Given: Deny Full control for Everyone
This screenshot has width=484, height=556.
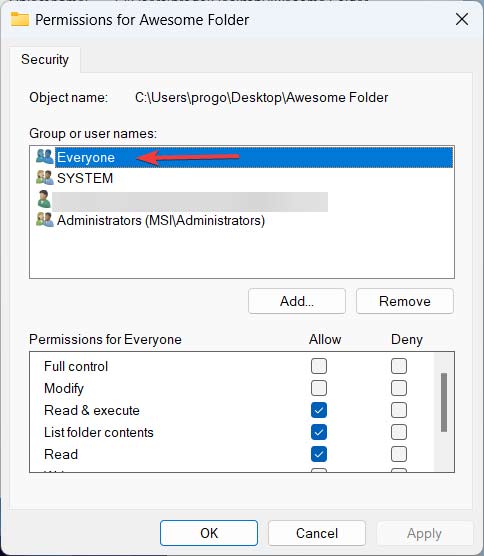Looking at the screenshot, I should coord(399,366).
